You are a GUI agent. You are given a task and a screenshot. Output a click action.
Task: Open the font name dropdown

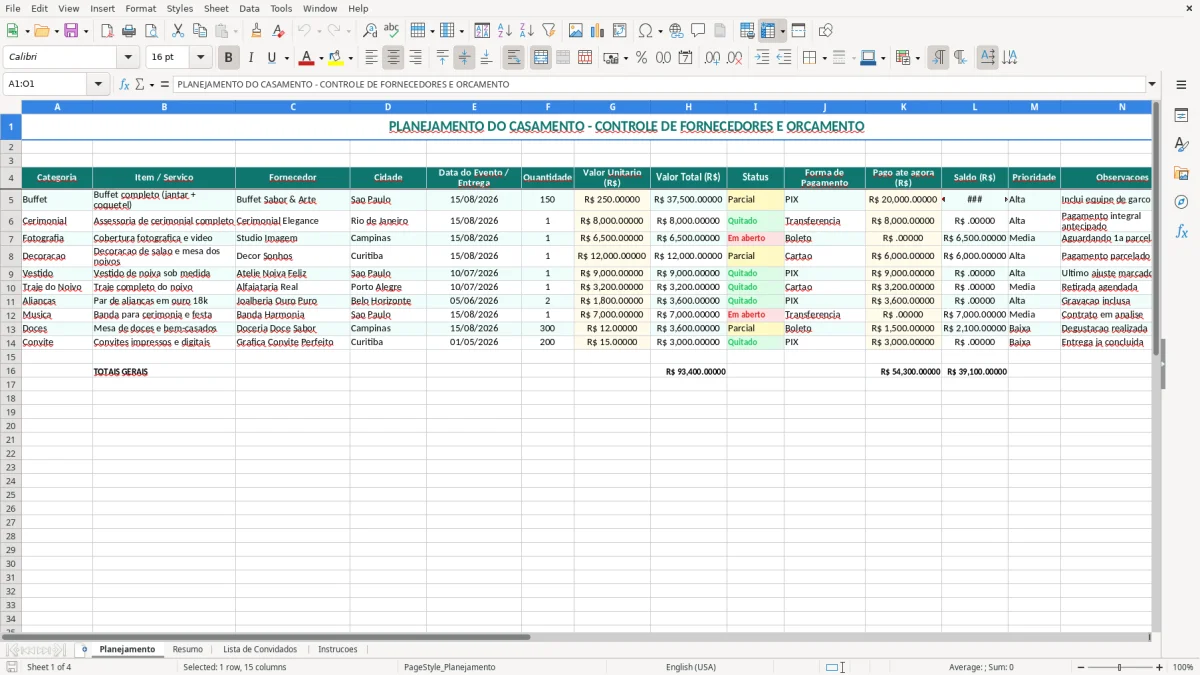pyautogui.click(x=127, y=58)
